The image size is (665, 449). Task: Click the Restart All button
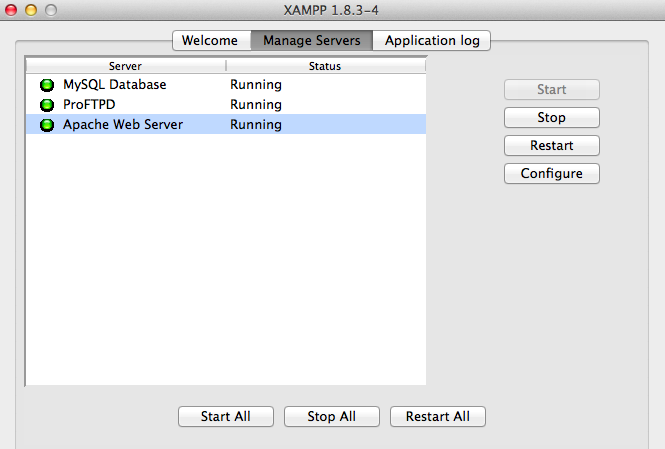point(438,417)
